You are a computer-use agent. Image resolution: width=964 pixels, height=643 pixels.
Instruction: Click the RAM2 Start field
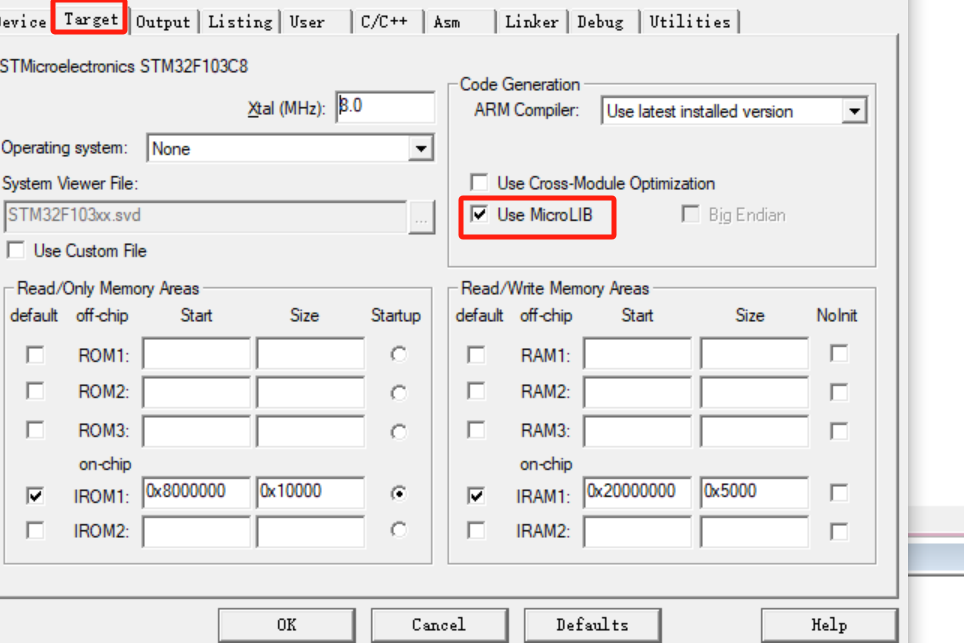tap(638, 392)
